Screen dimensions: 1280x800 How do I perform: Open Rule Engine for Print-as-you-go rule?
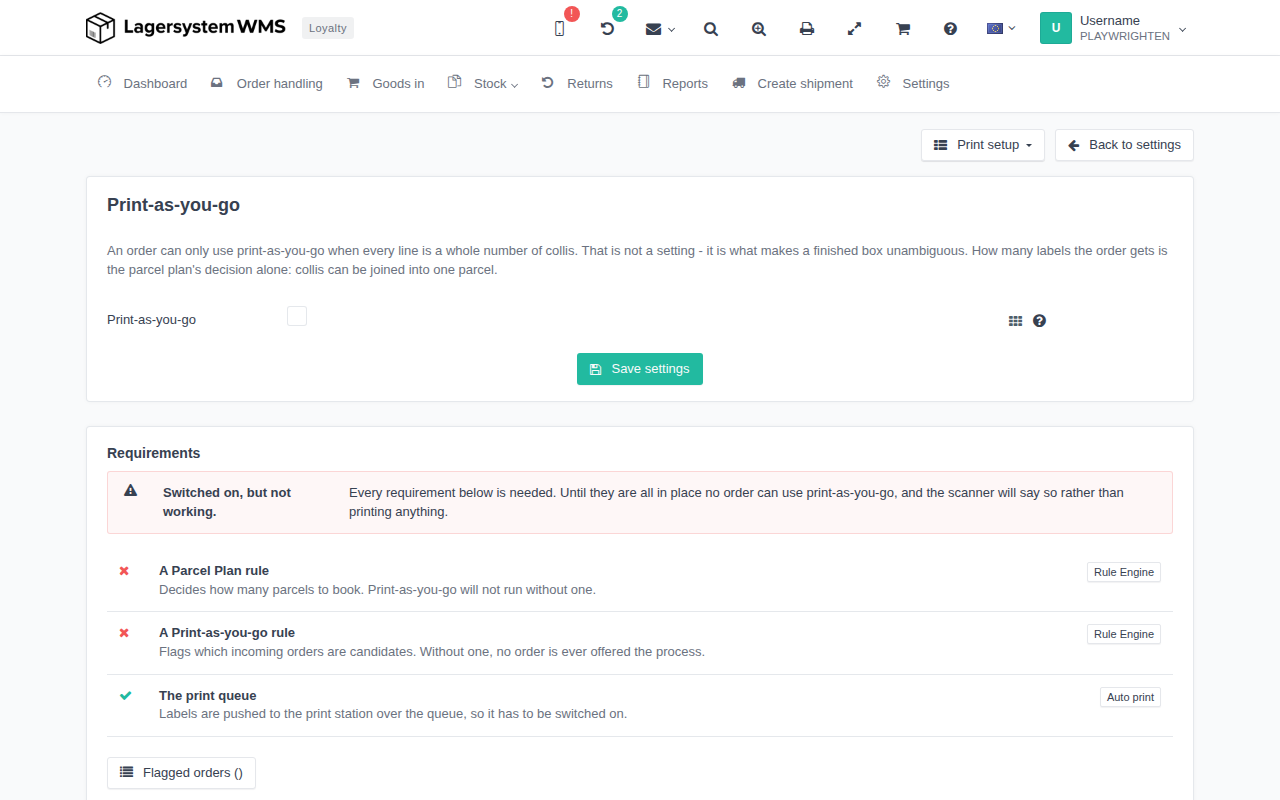click(x=1124, y=634)
